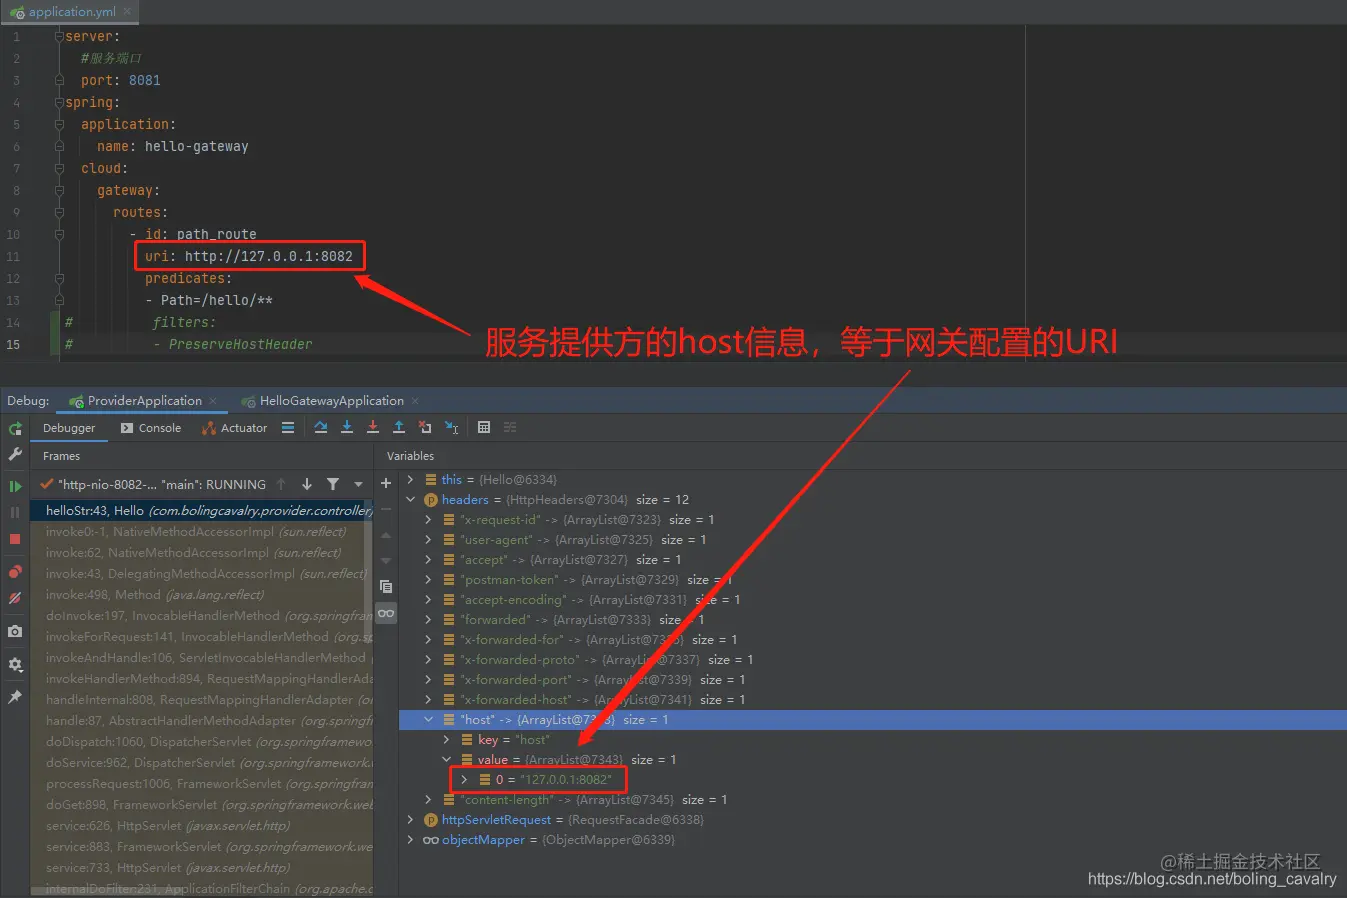Click the uri http://127.0.0.1:8082 line

(249, 256)
